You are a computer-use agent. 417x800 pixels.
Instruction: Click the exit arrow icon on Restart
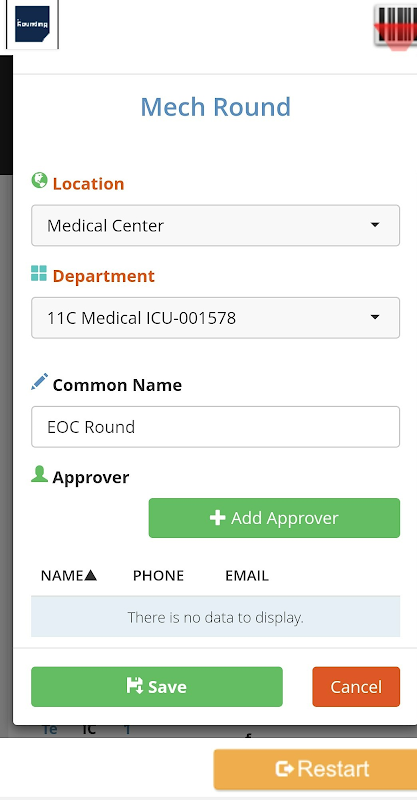point(284,768)
